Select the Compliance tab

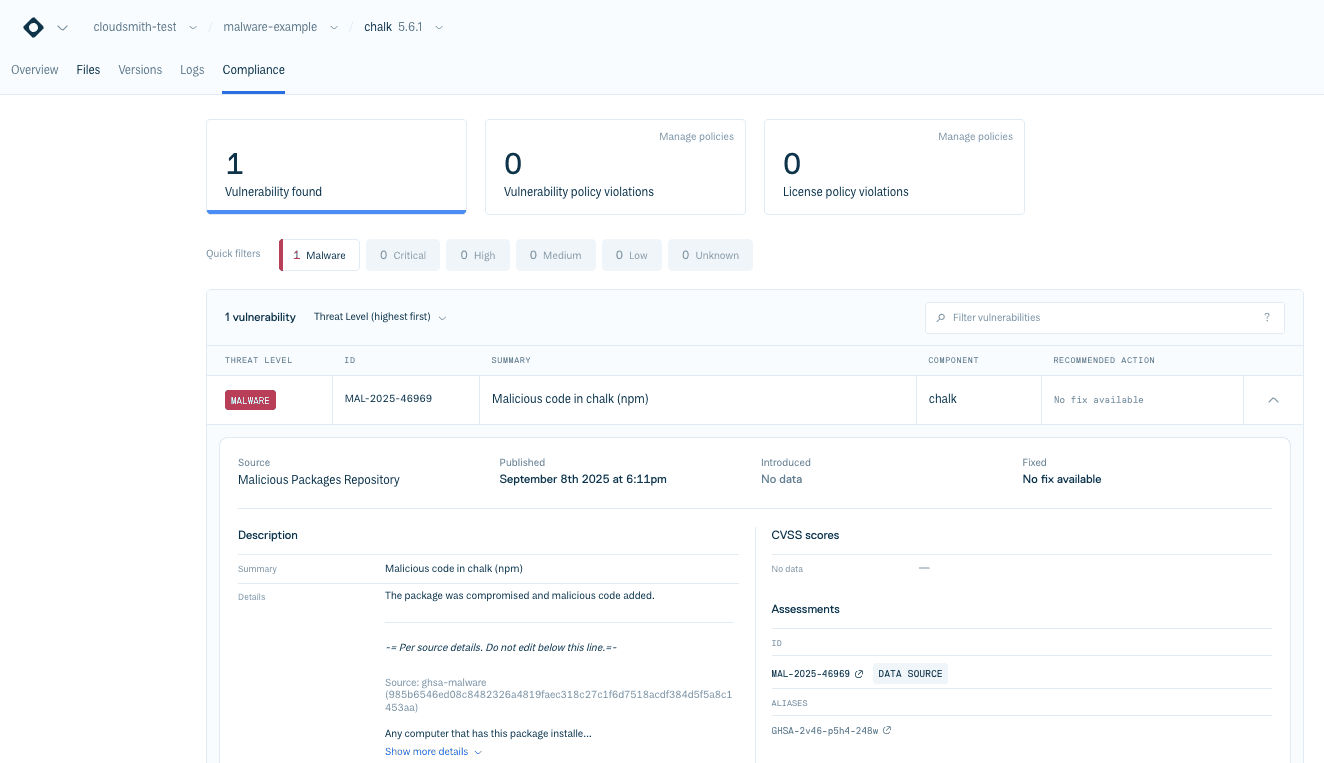(x=254, y=70)
